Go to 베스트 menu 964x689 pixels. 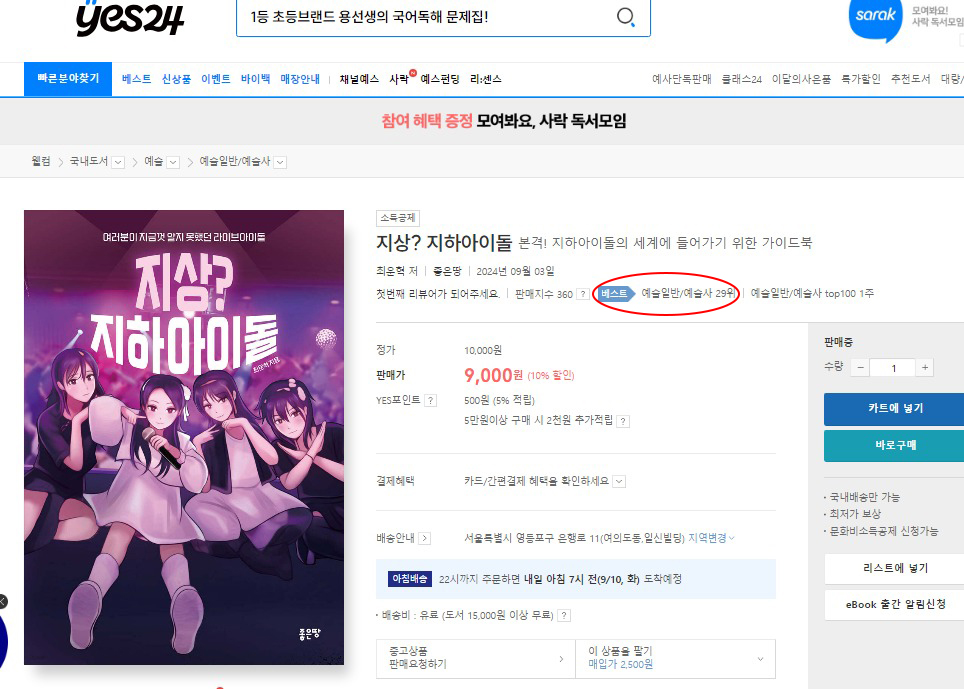[x=136, y=79]
